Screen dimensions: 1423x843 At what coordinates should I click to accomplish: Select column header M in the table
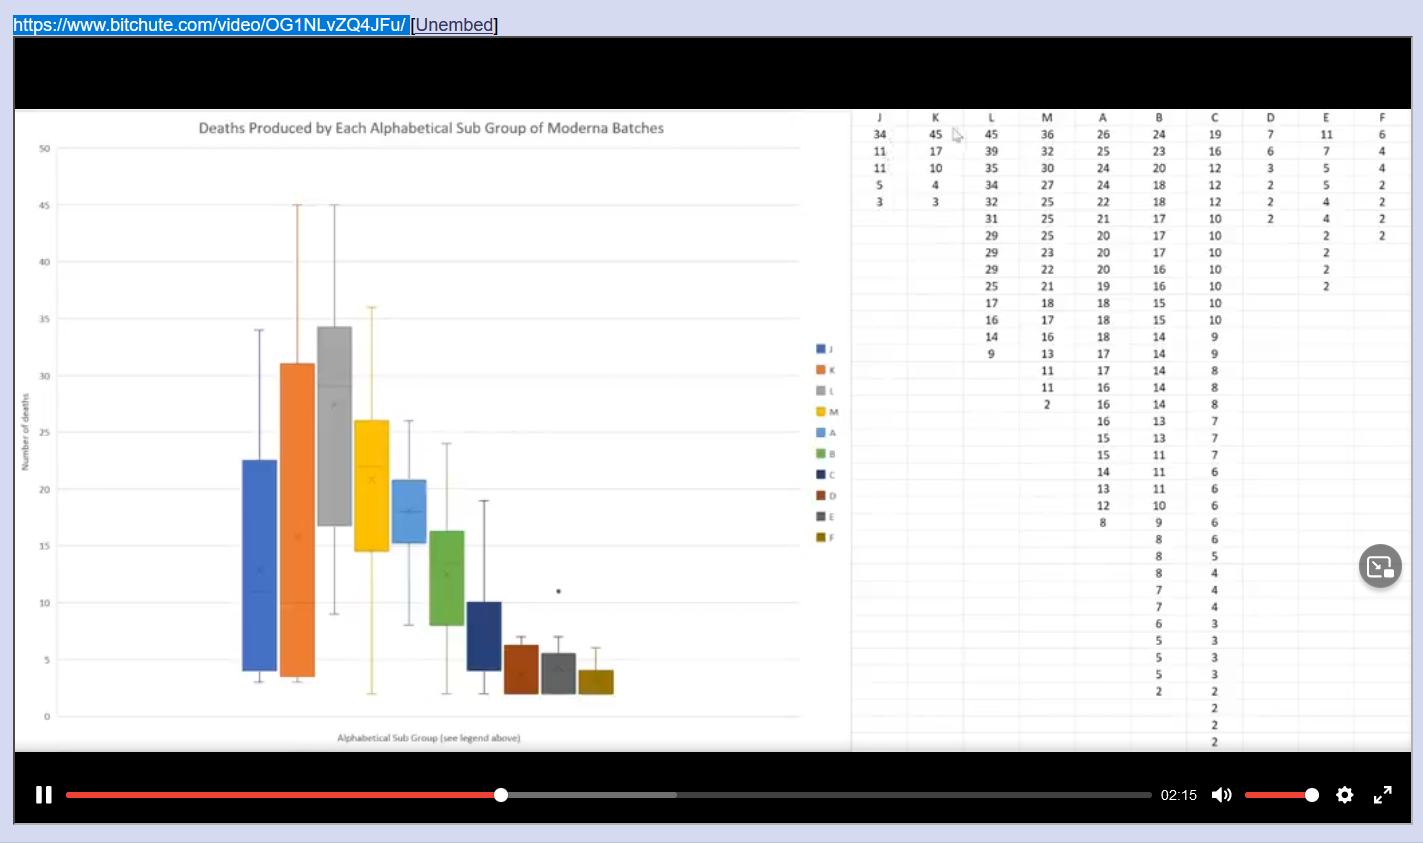click(x=1047, y=118)
